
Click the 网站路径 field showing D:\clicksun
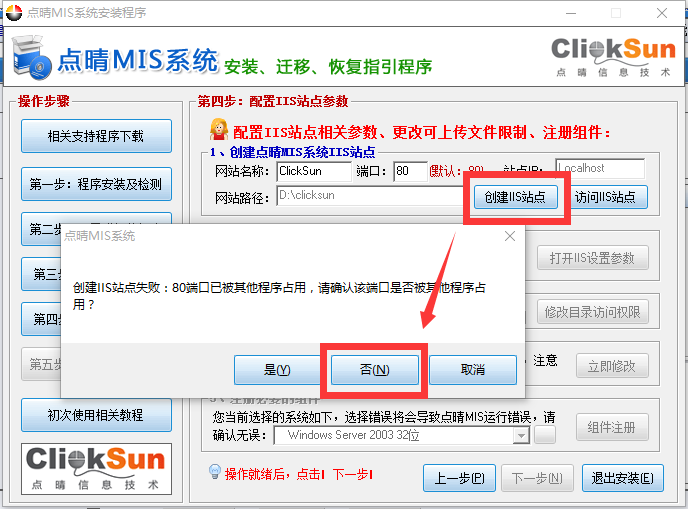click(x=369, y=196)
